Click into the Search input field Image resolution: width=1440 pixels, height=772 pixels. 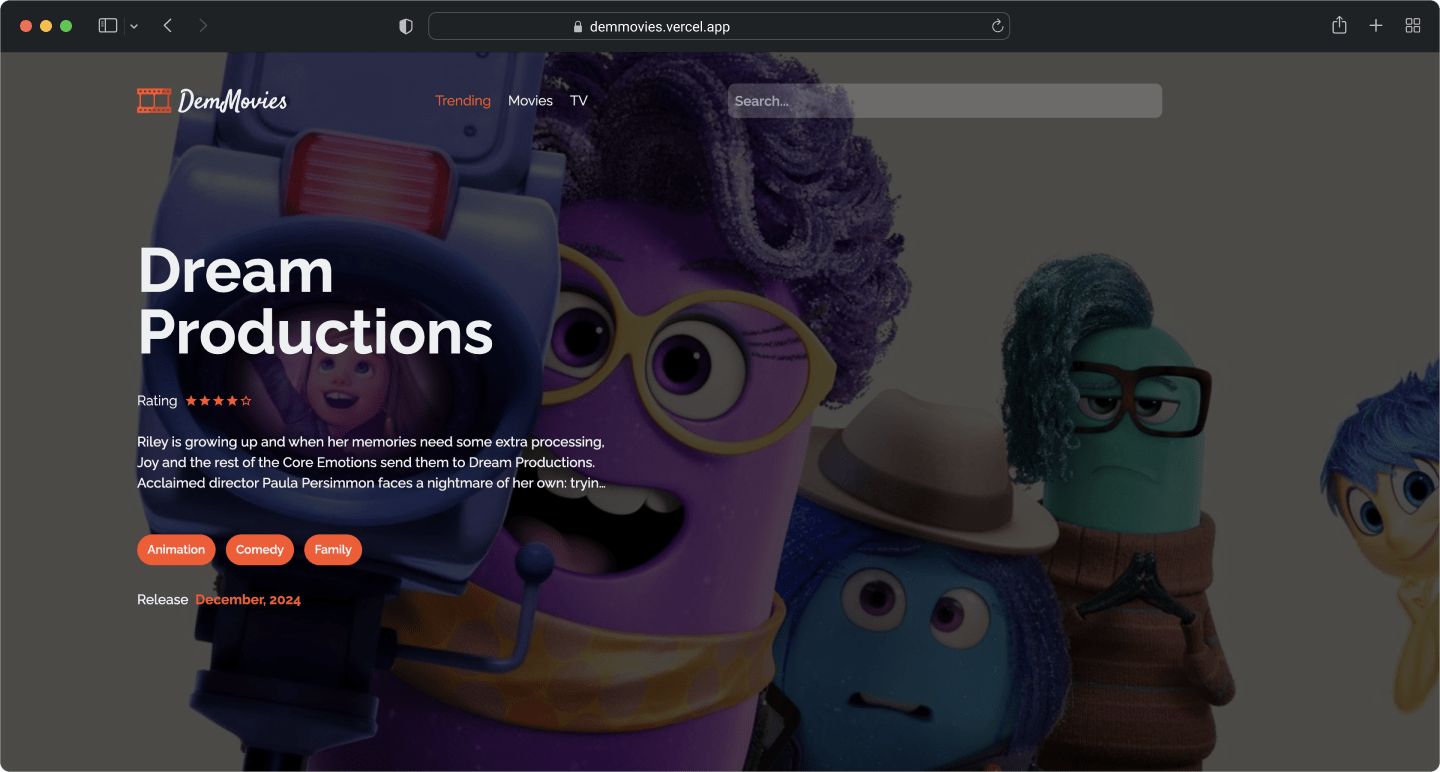(x=944, y=101)
